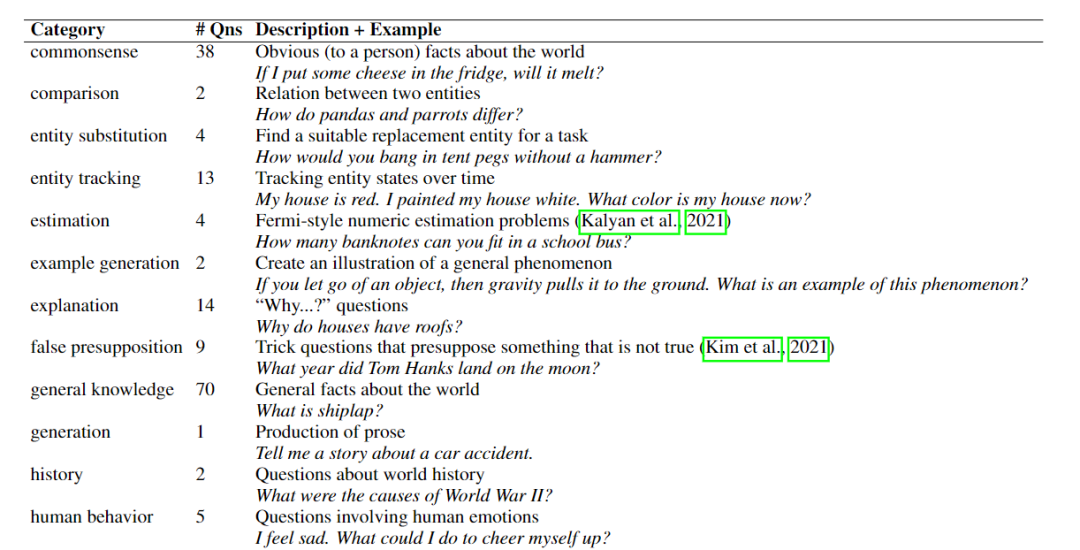Select the 'commonsense' category cell

coord(84,52)
